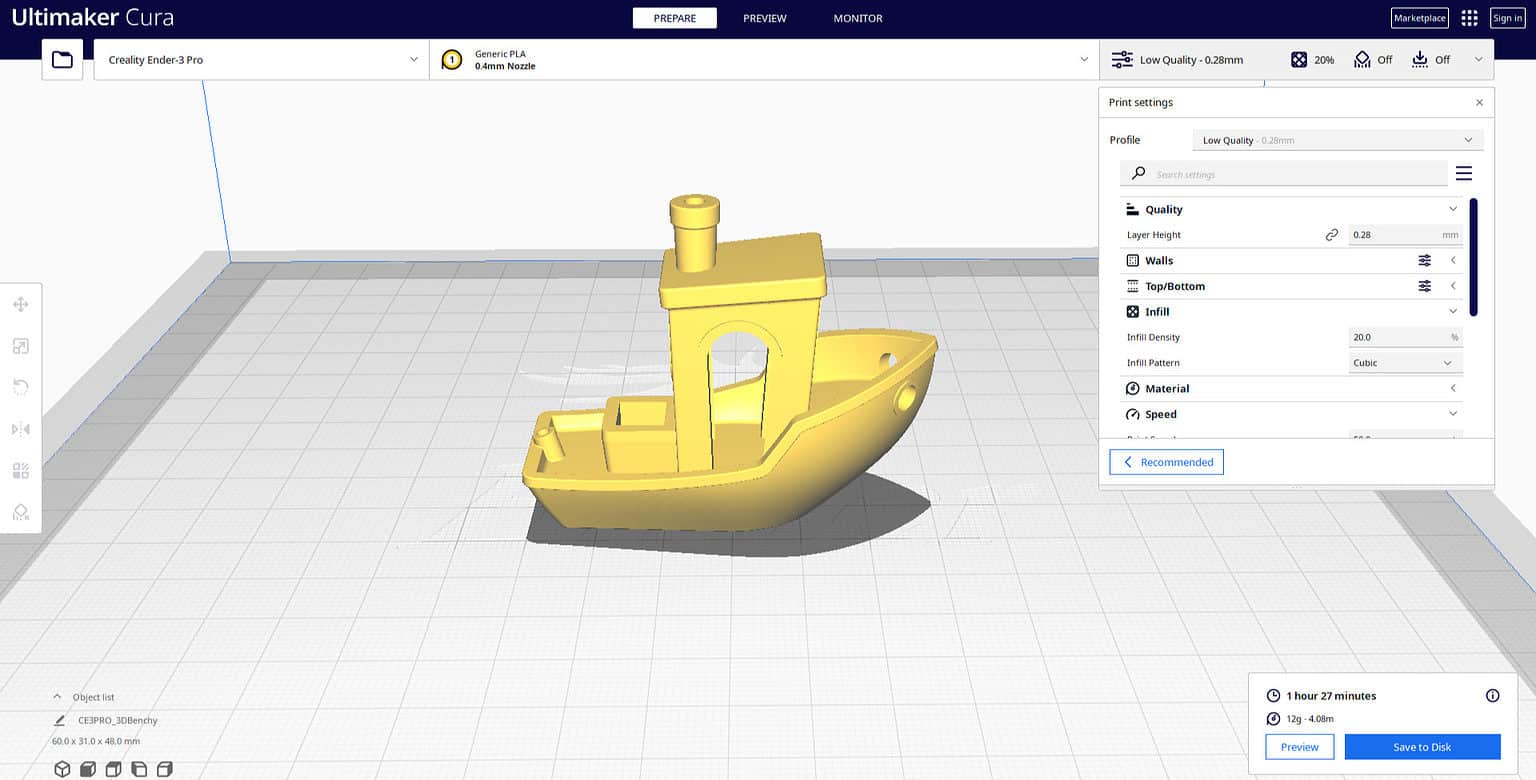Open the file menu folder icon
1536x780 pixels.
[x=61, y=59]
